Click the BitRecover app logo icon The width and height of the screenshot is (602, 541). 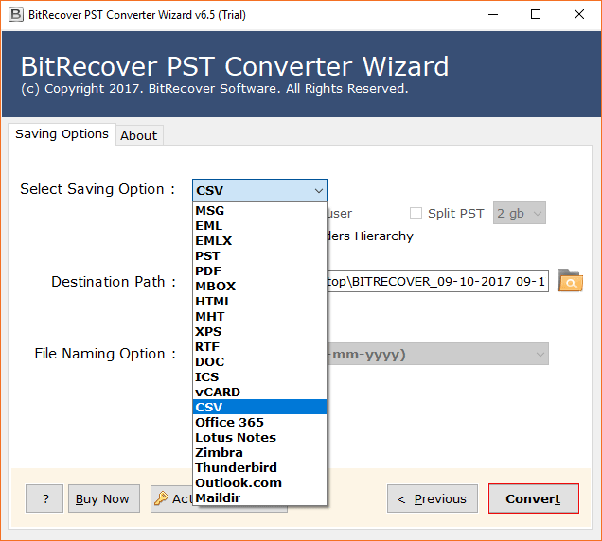click(x=16, y=15)
